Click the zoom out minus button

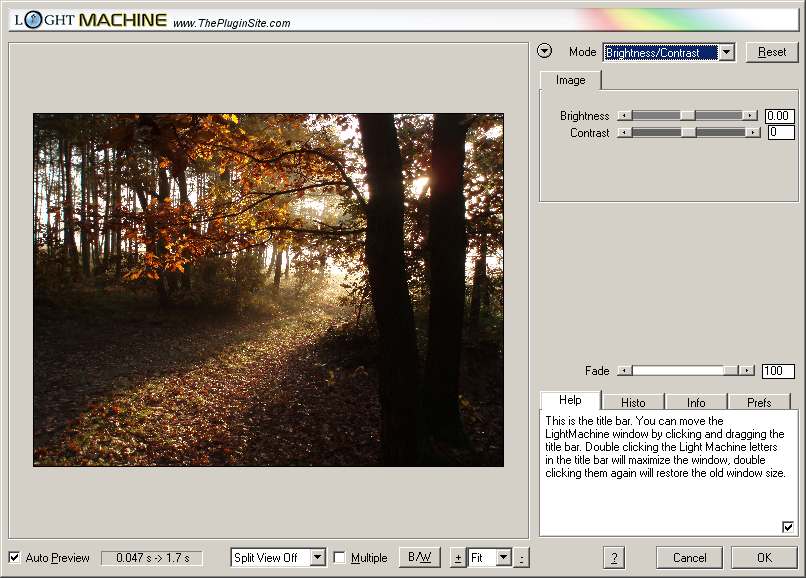pos(521,558)
